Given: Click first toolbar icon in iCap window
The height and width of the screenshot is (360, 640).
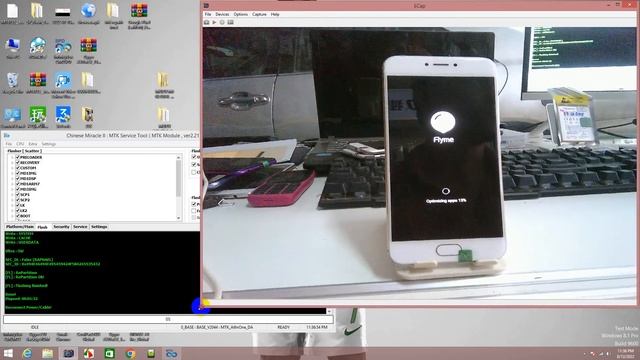Looking at the screenshot, I should tap(207, 22).
